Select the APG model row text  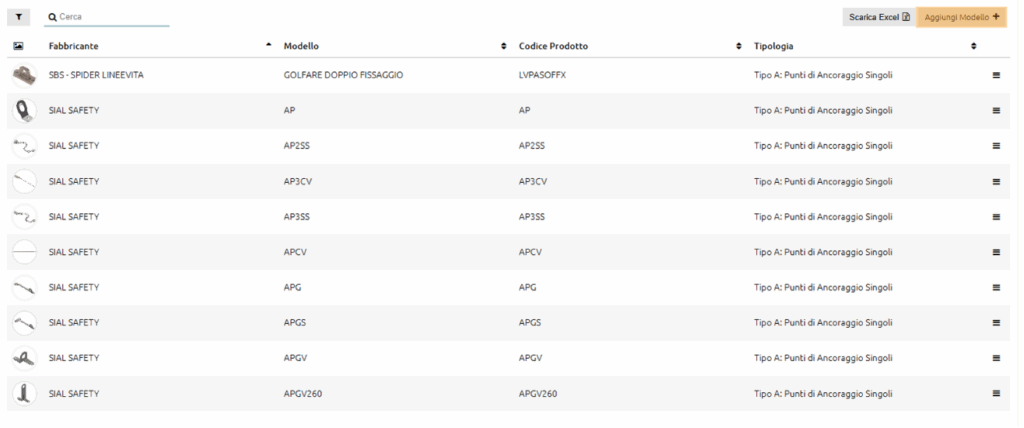pos(293,288)
